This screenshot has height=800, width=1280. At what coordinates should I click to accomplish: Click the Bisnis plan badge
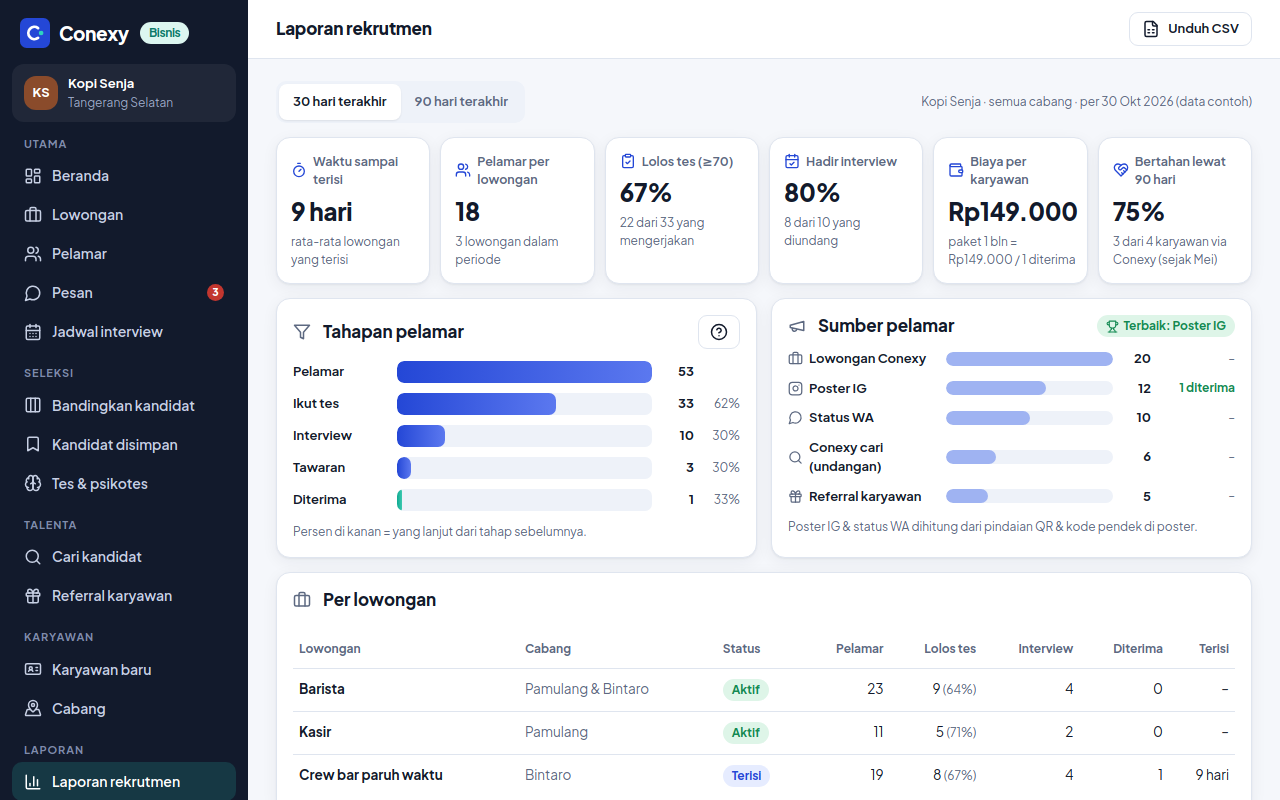[x=165, y=33]
